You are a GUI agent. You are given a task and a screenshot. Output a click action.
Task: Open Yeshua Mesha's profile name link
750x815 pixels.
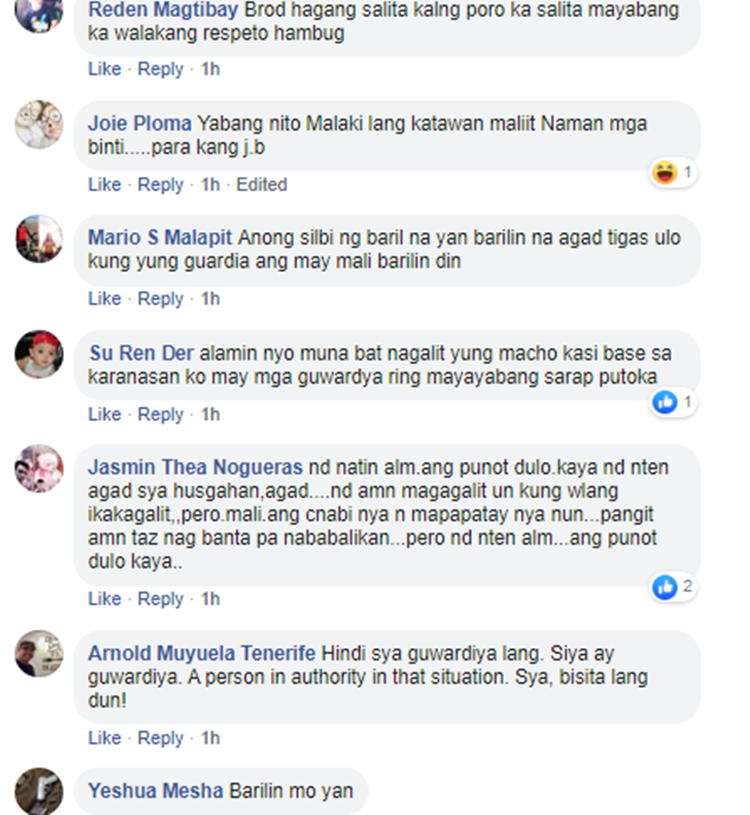pos(155,791)
